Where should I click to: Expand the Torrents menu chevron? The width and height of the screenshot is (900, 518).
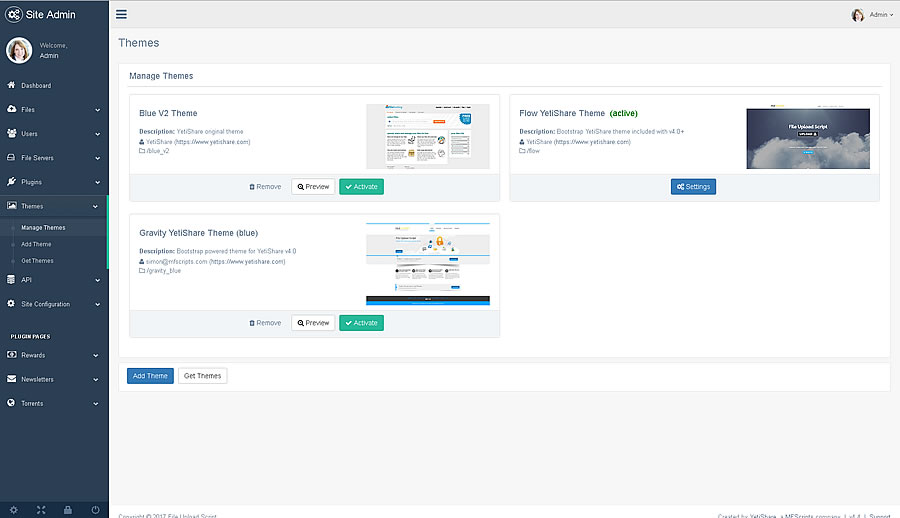95,404
